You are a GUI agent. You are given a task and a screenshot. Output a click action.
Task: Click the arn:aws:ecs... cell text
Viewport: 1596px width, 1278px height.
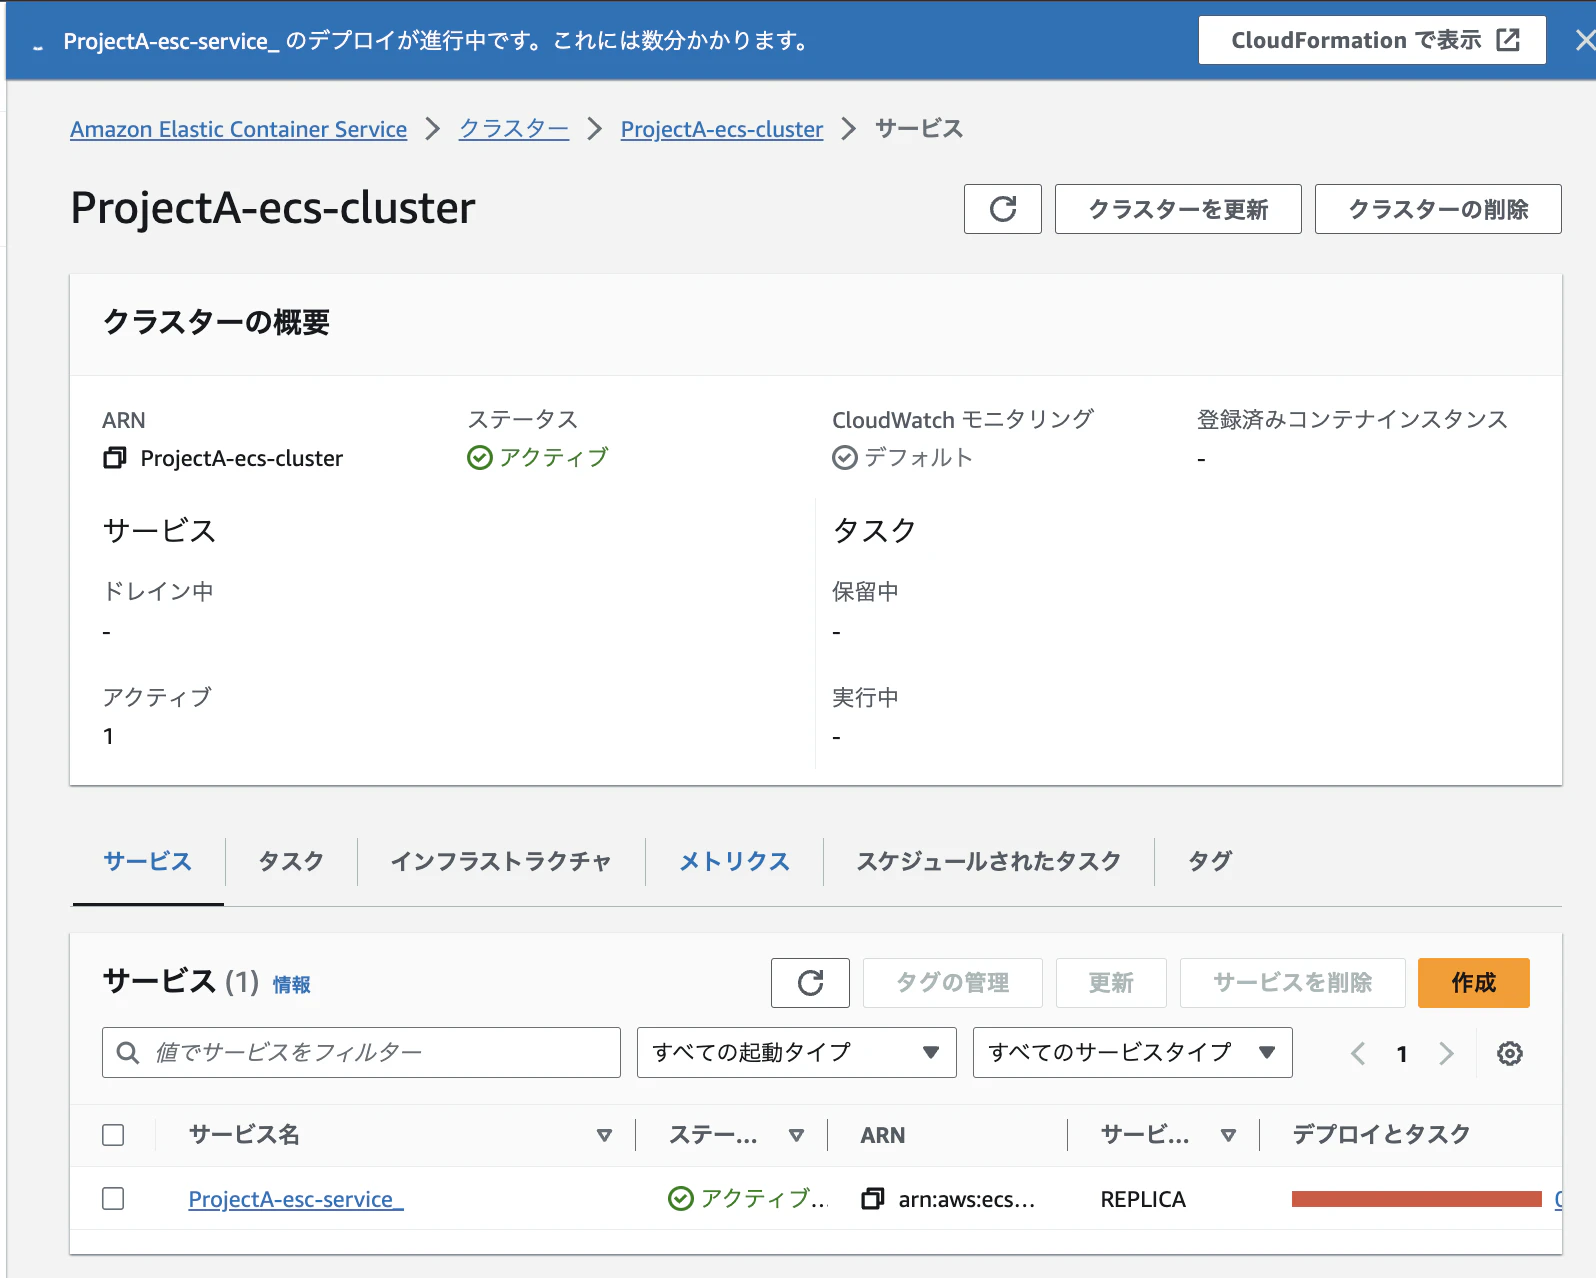tap(967, 1199)
